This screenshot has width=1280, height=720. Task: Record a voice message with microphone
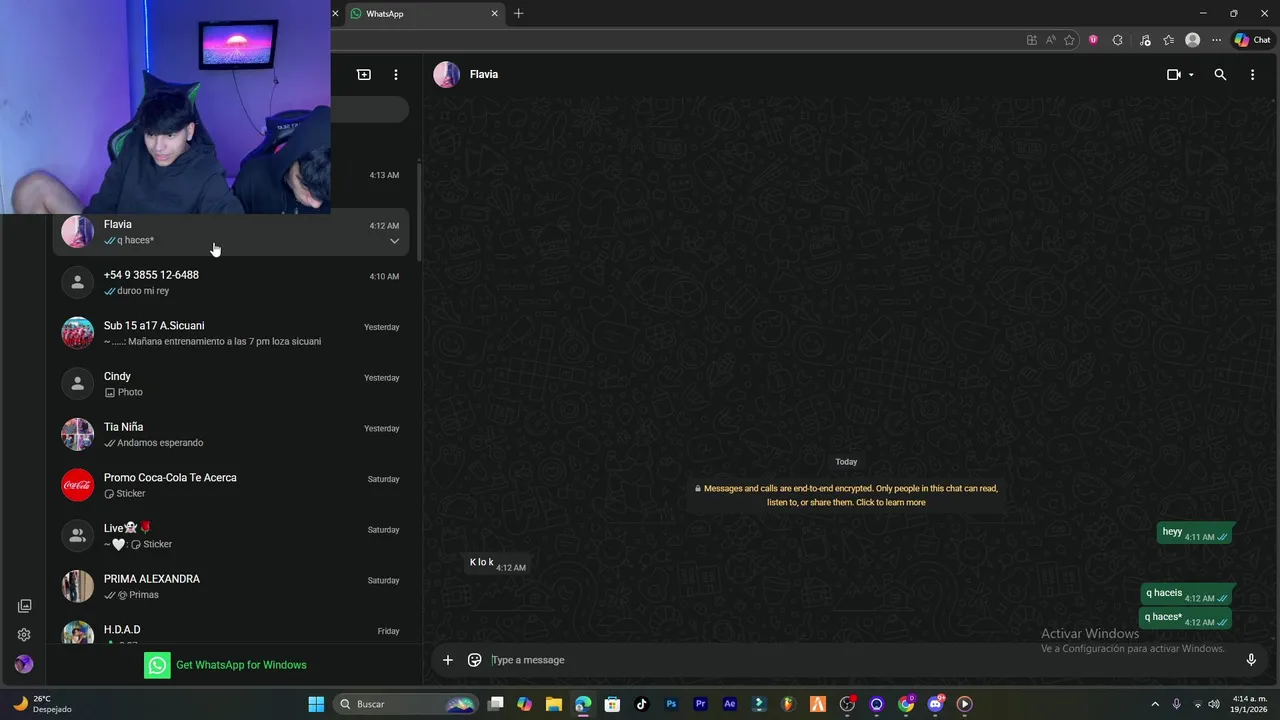[1251, 660]
